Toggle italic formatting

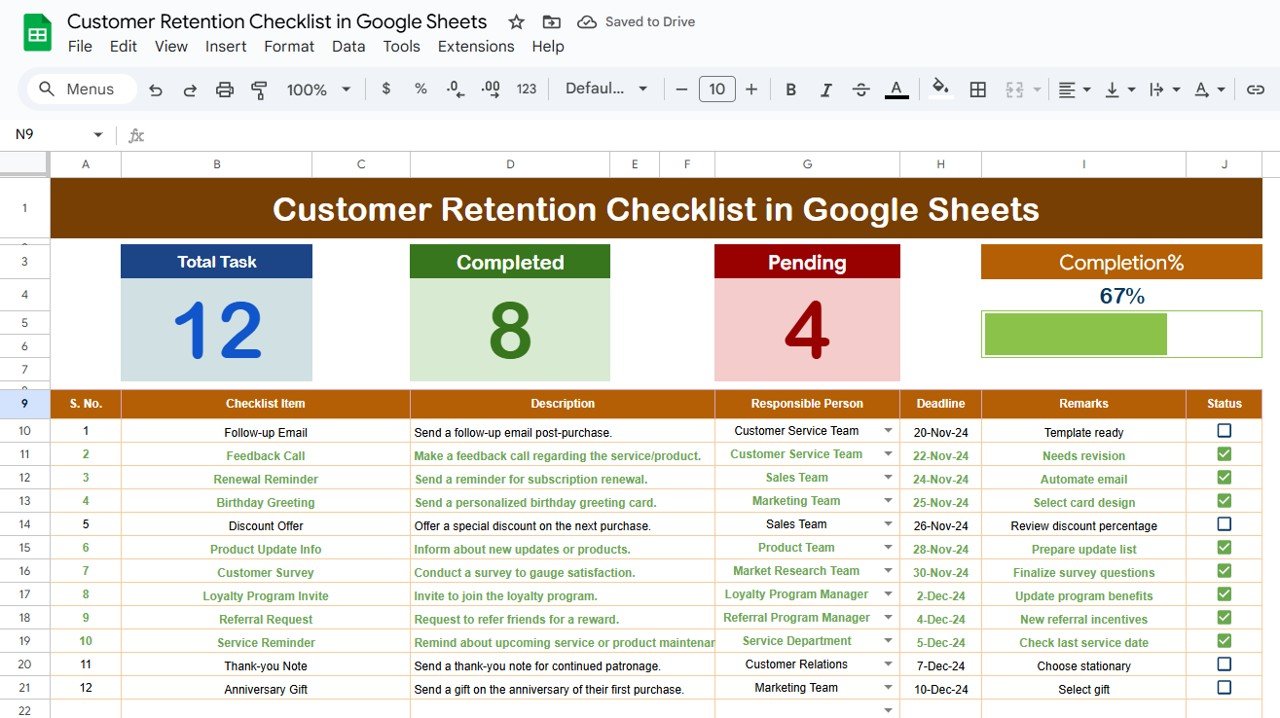(x=826, y=89)
